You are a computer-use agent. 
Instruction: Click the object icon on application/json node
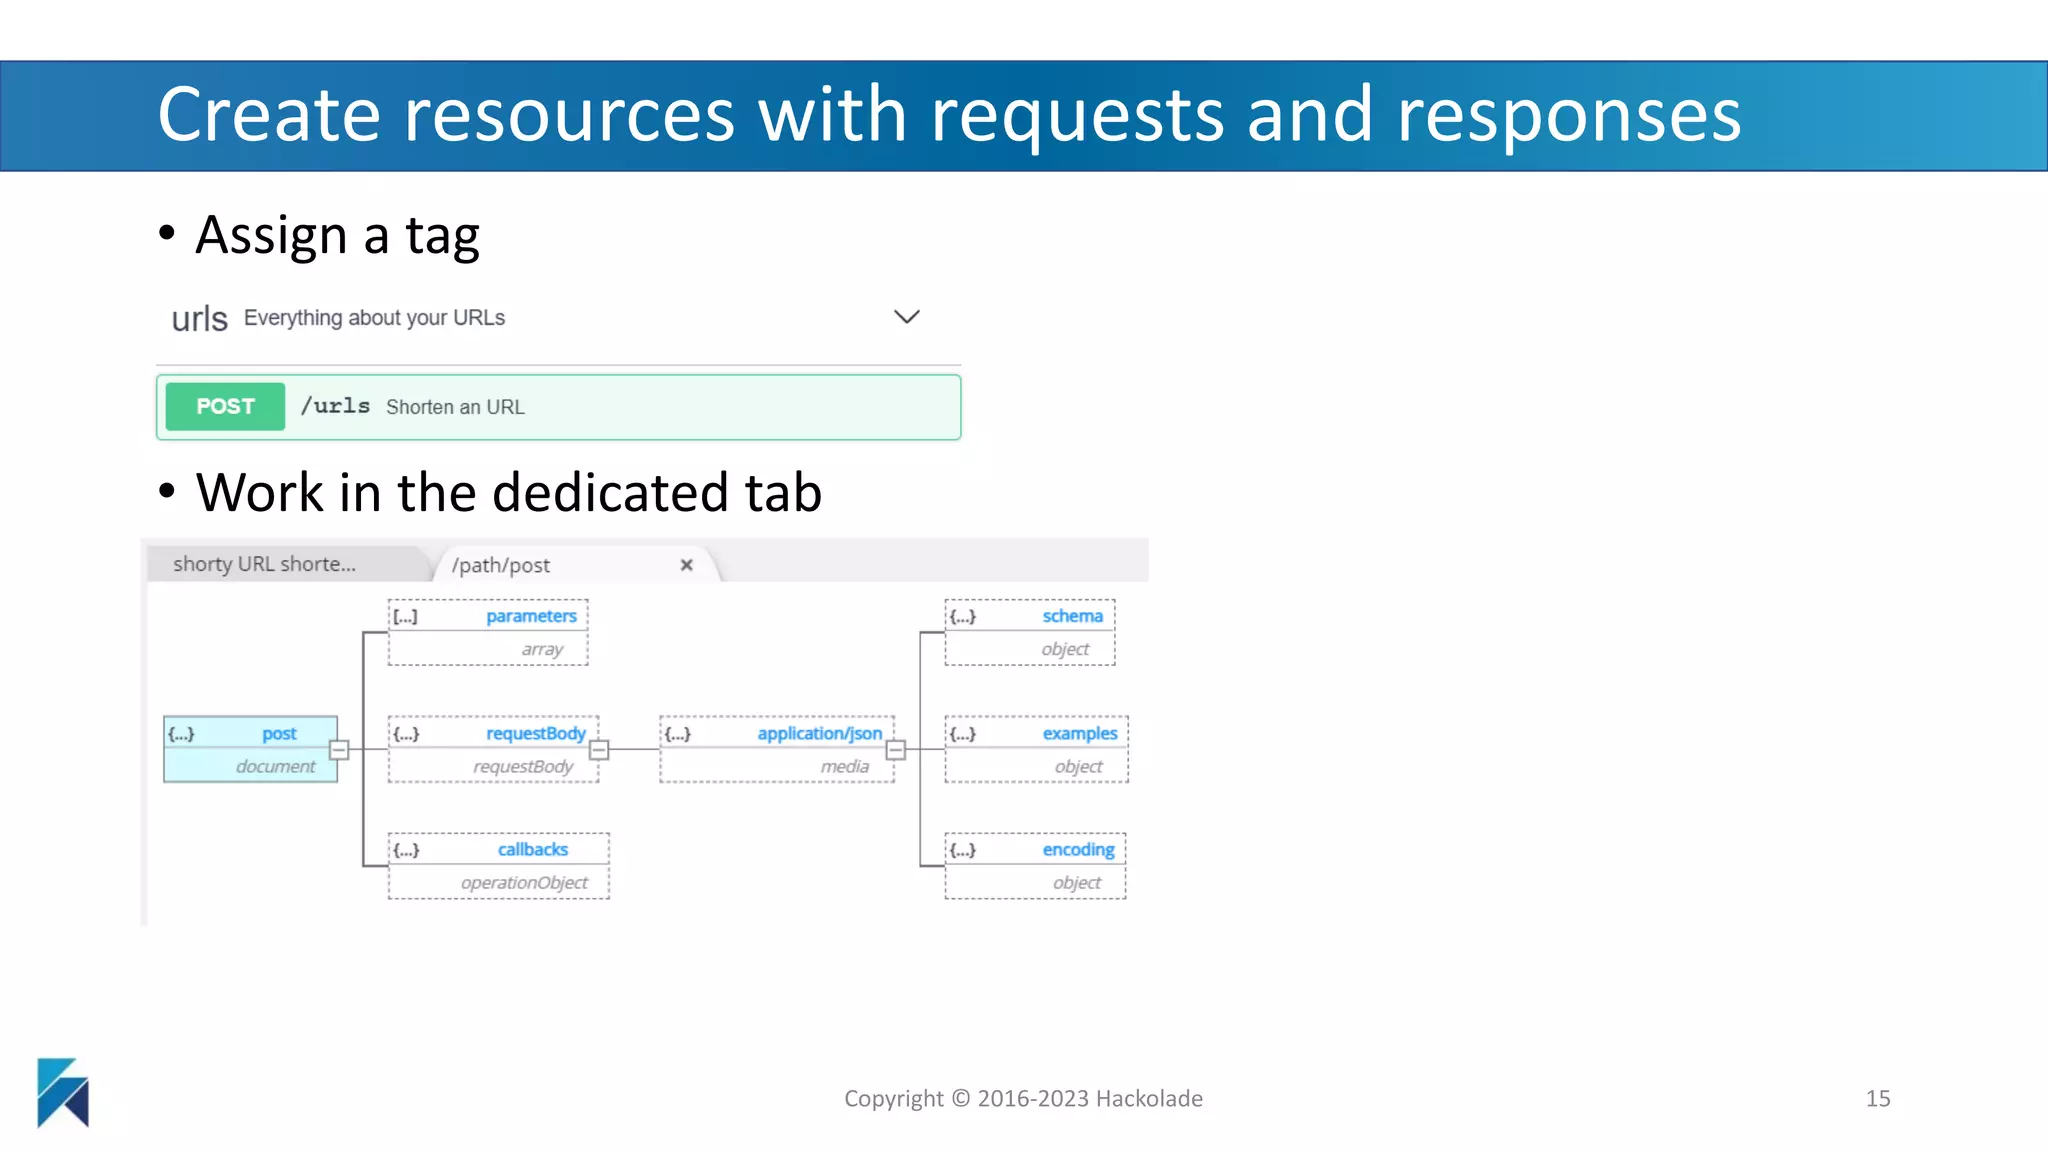click(x=678, y=734)
